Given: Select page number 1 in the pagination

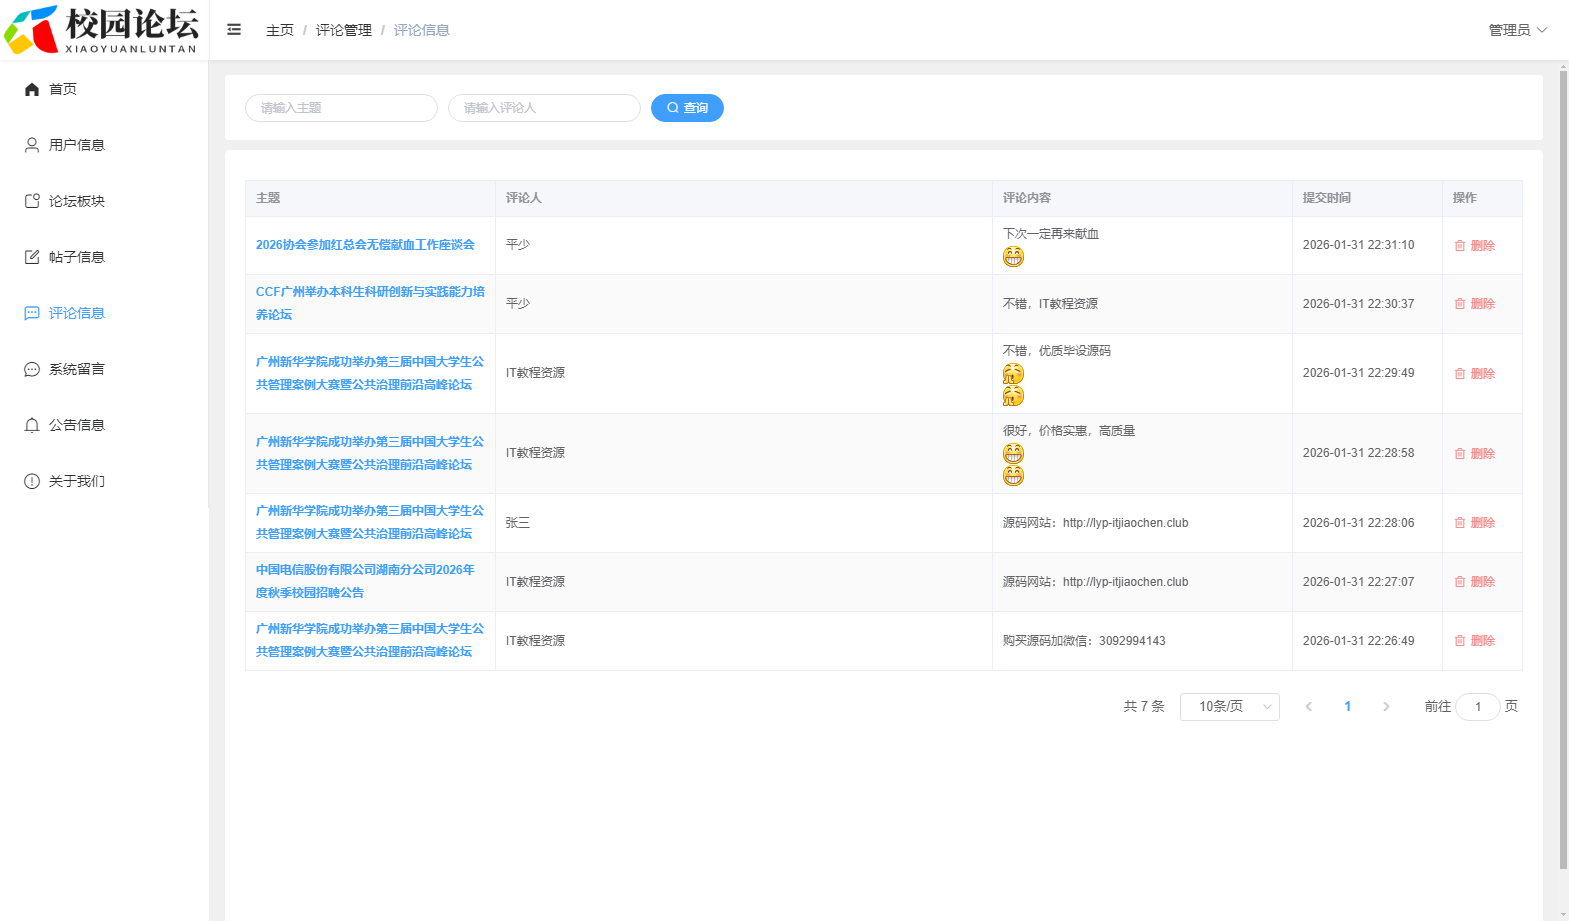Looking at the screenshot, I should [x=1348, y=707].
